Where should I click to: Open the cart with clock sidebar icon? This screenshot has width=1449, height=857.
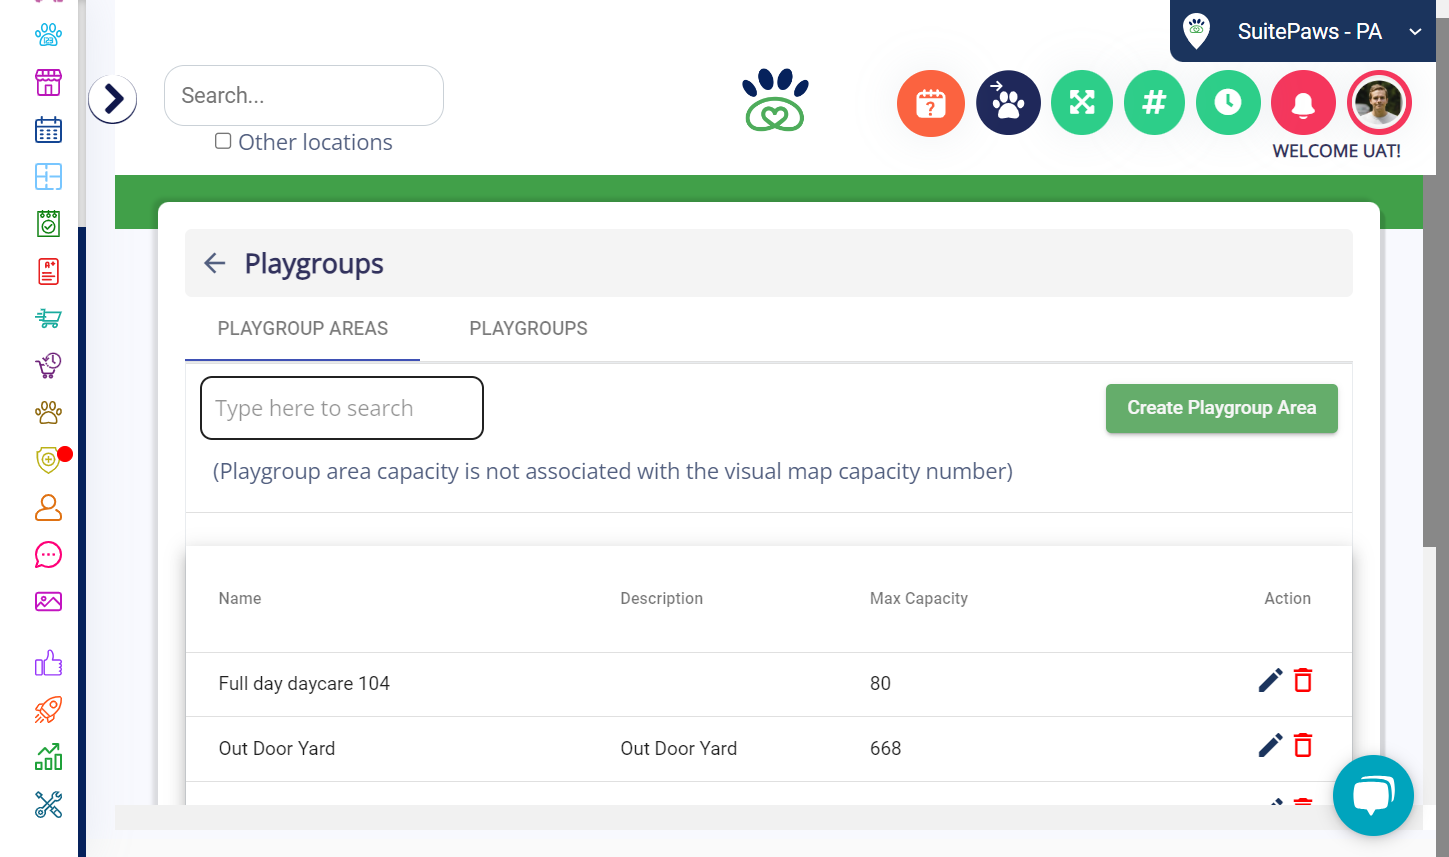(48, 366)
